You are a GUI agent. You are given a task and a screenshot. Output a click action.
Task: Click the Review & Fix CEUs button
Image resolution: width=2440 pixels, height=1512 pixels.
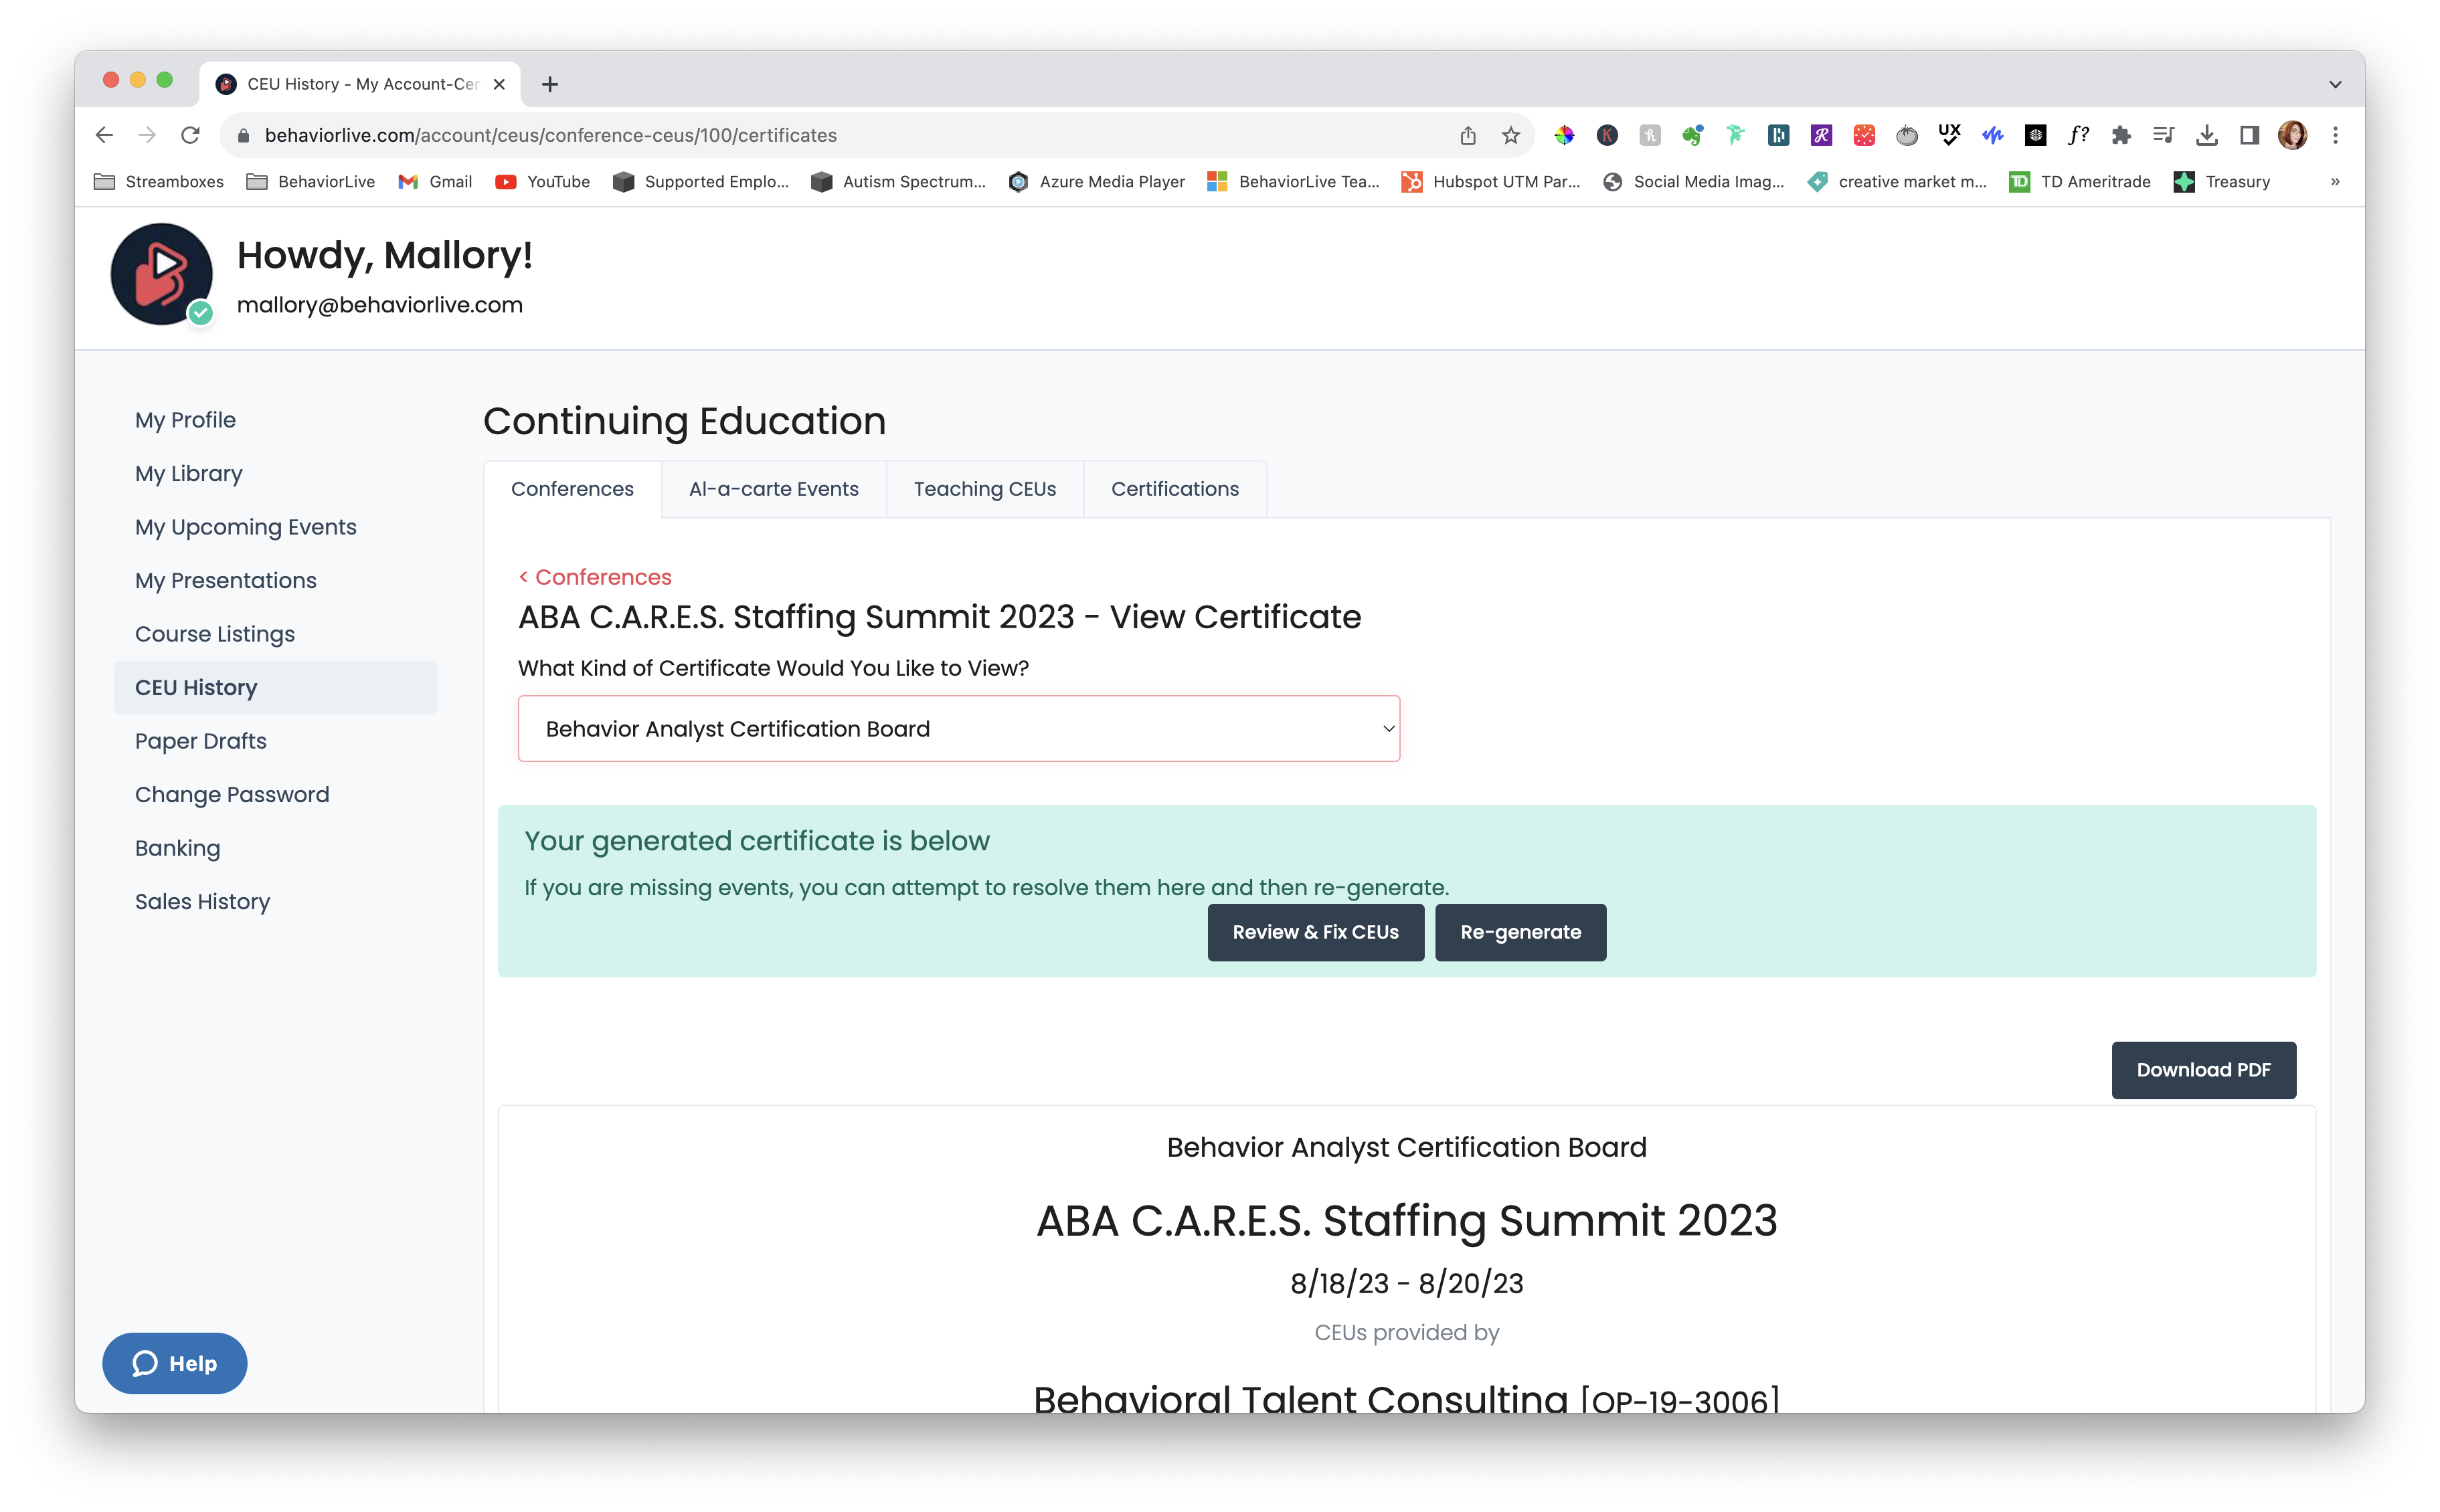[x=1315, y=932]
